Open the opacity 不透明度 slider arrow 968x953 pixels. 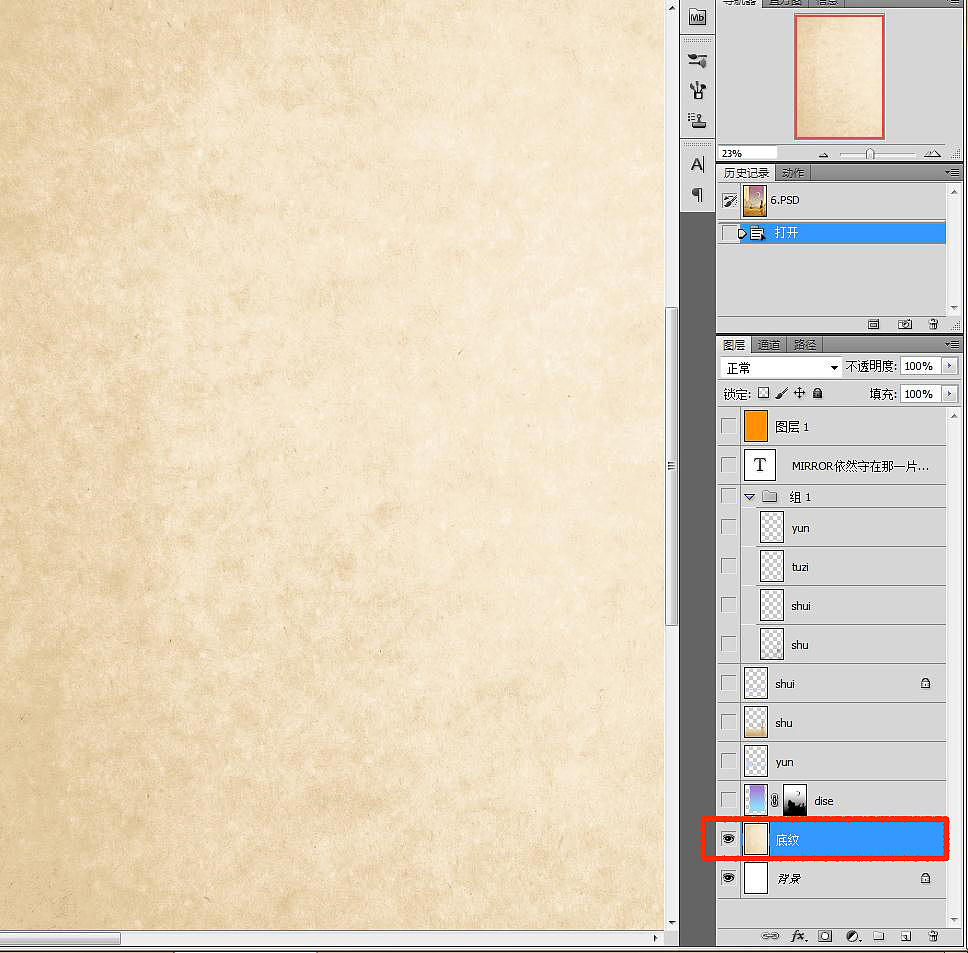(x=949, y=366)
